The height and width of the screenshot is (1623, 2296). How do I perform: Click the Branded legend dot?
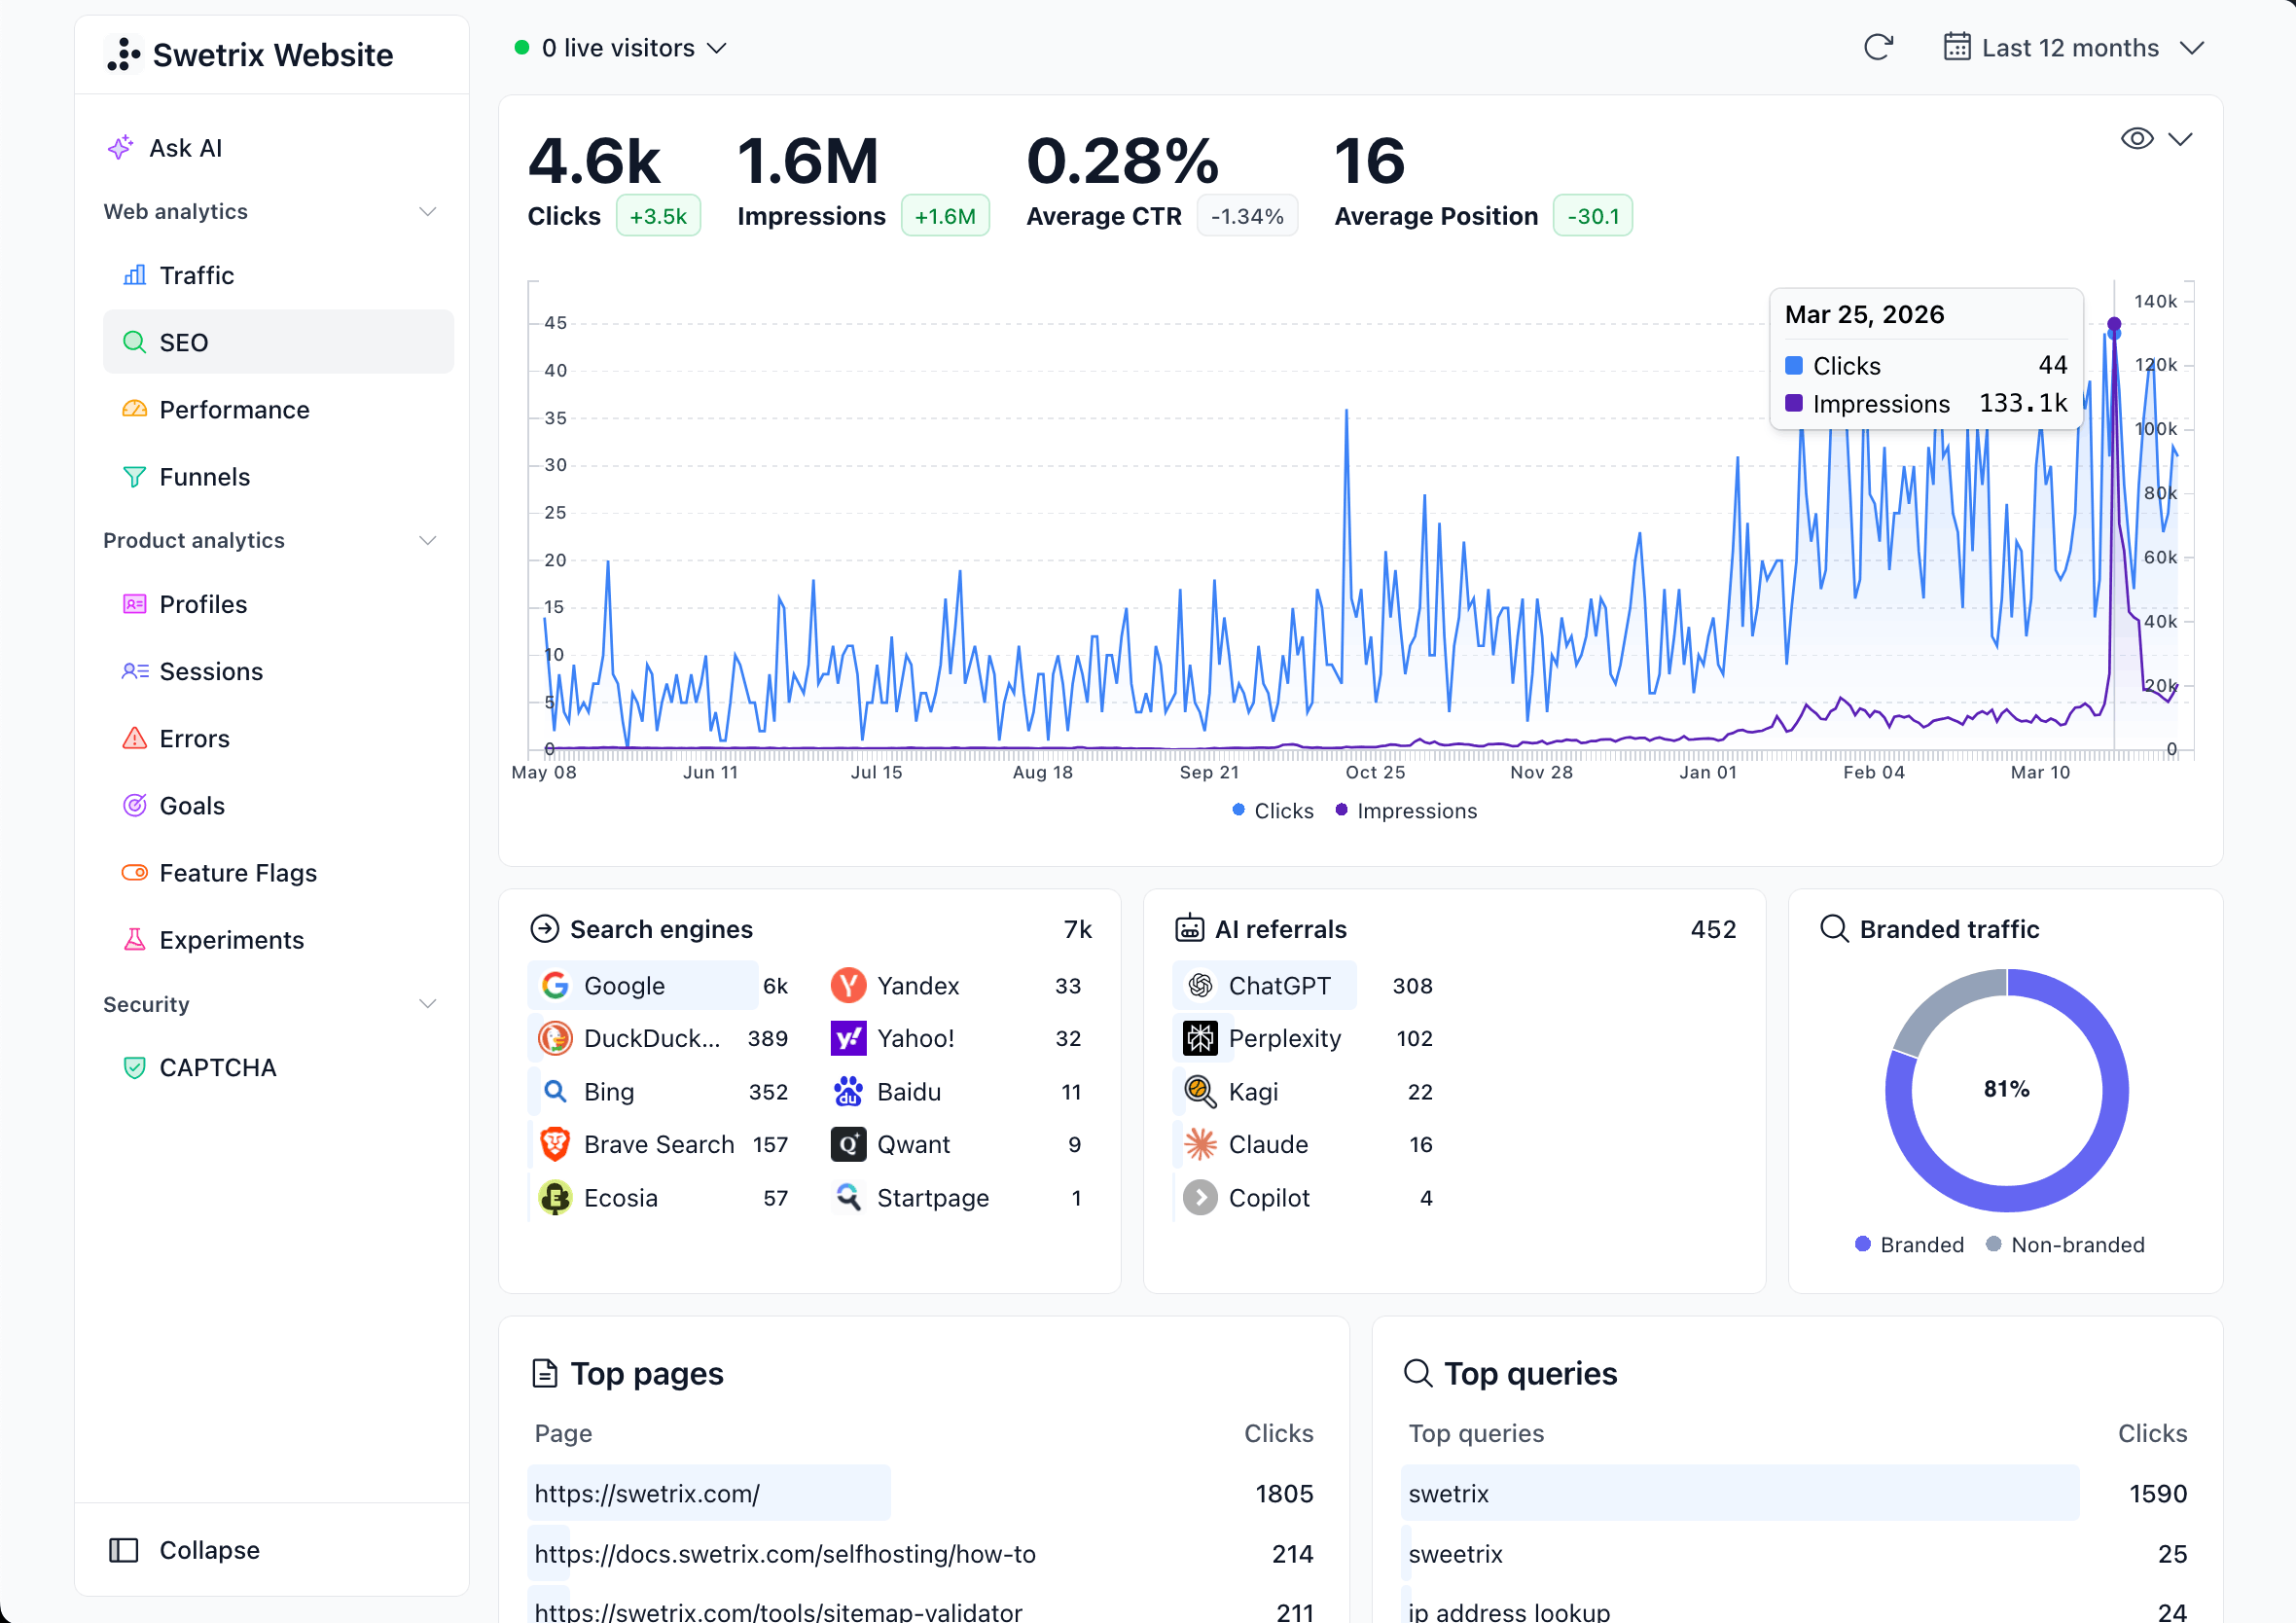click(1862, 1244)
